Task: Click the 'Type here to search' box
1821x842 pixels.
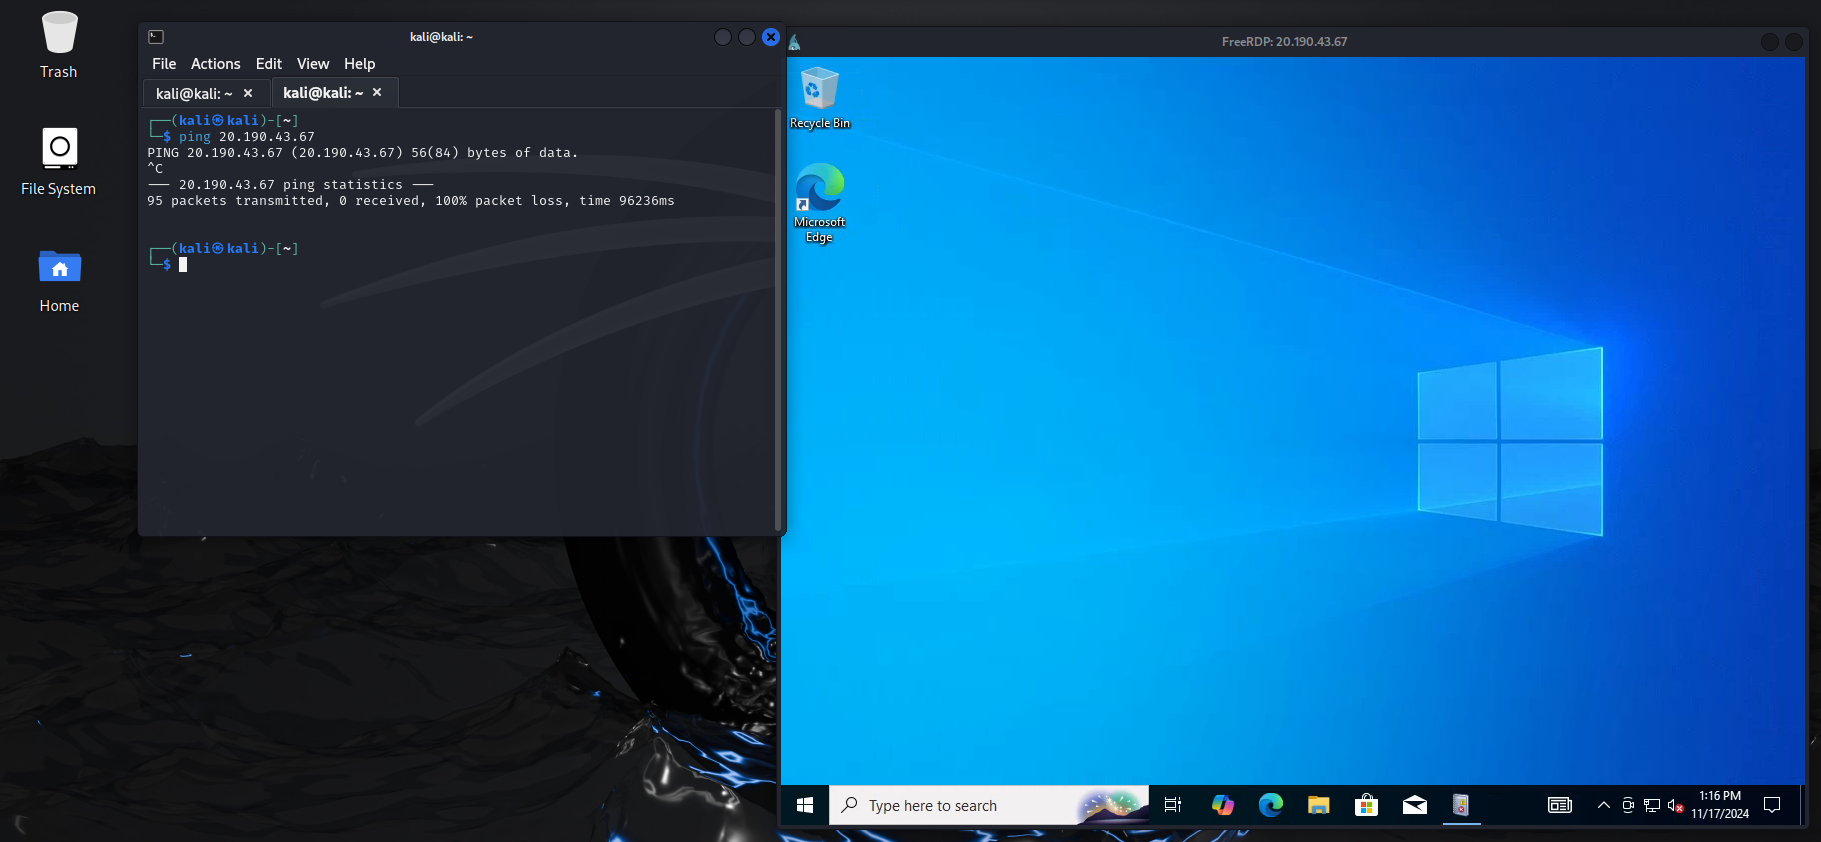Action: [988, 805]
